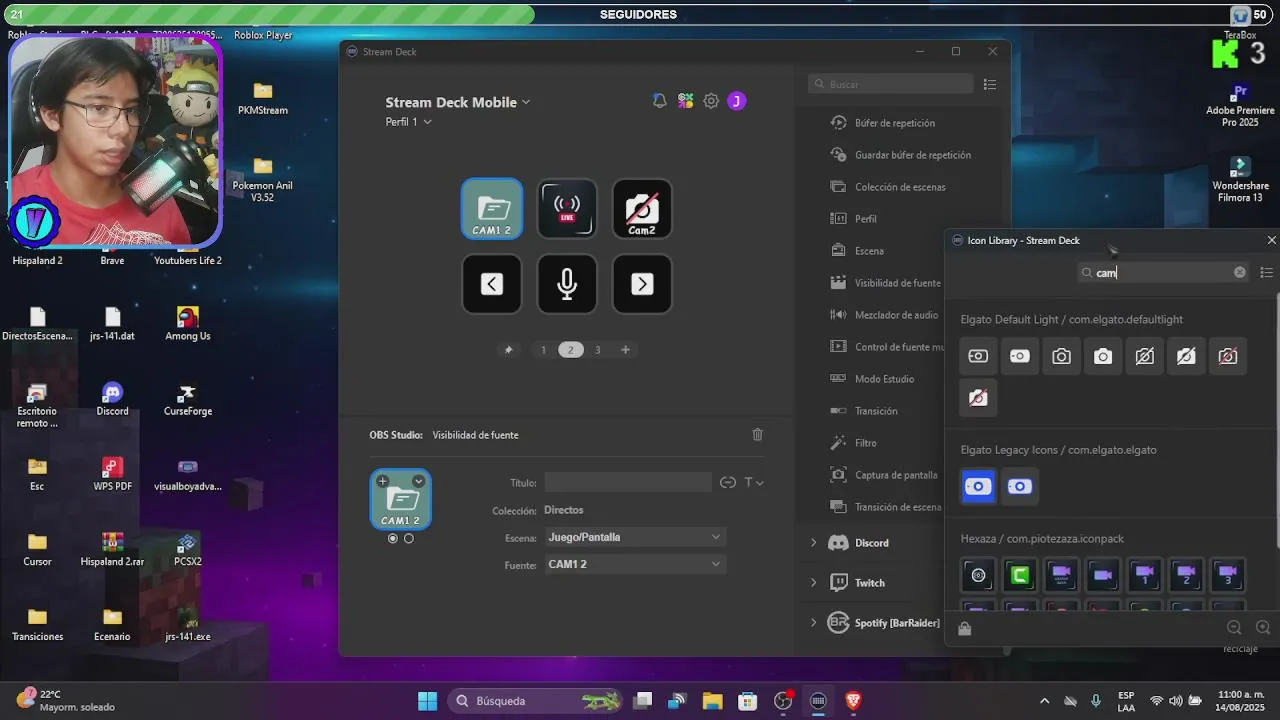Open the Fuente CAM1 2 dropdown
This screenshot has width=1280, height=720.
point(634,564)
